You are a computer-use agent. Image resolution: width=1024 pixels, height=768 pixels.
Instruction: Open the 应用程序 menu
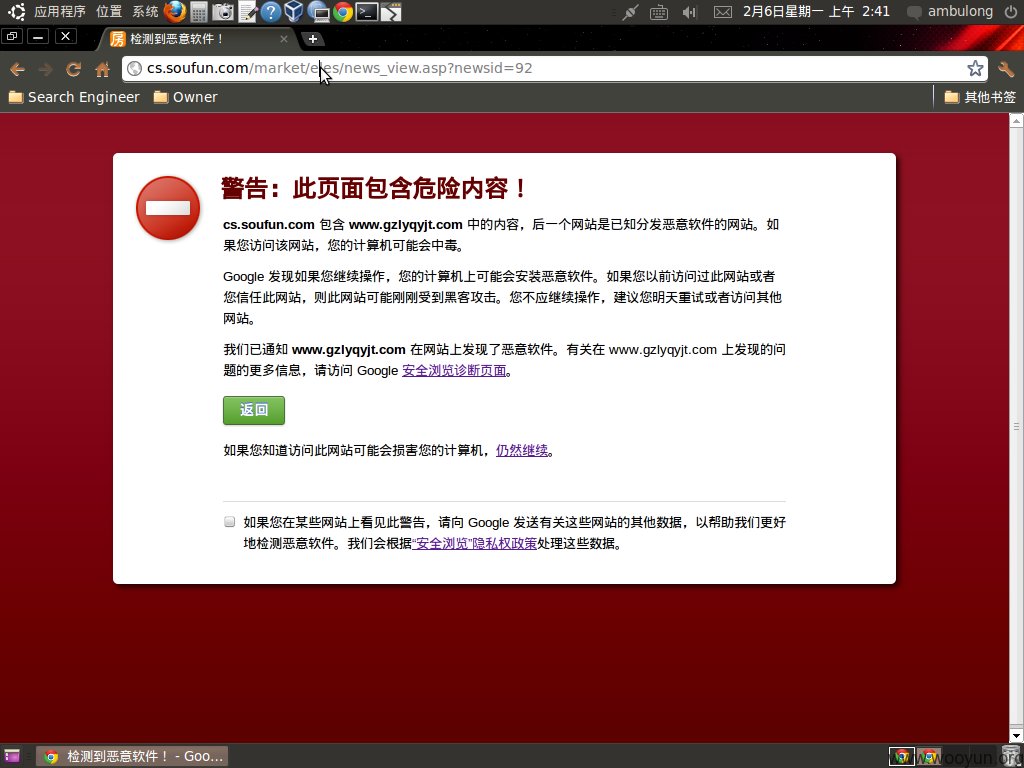(x=60, y=12)
